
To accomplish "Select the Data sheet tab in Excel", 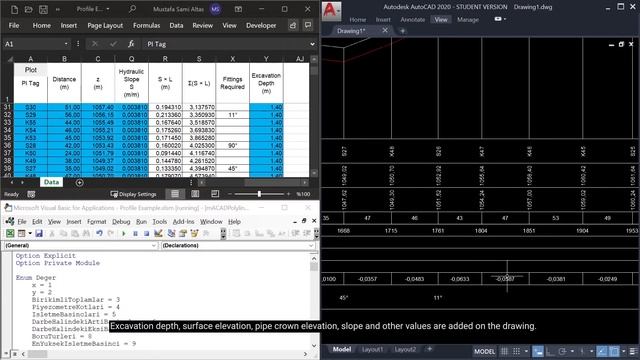I will tap(51, 182).
